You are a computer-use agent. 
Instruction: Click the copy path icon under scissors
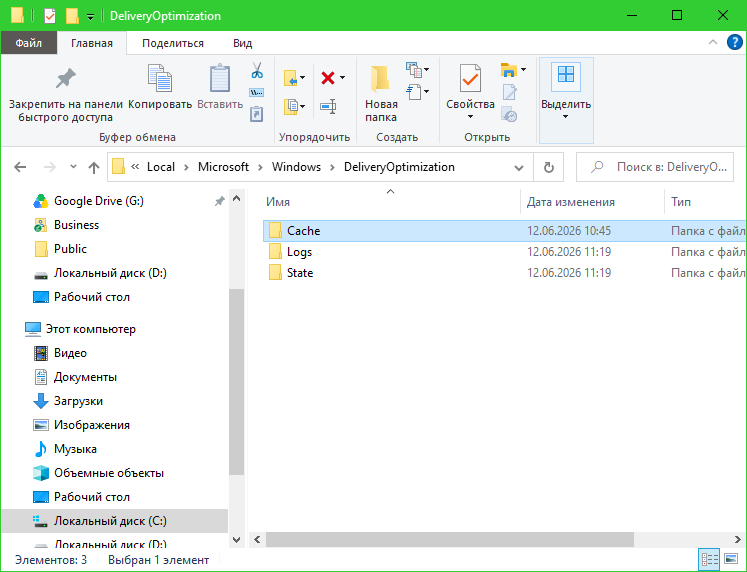[x=256, y=92]
